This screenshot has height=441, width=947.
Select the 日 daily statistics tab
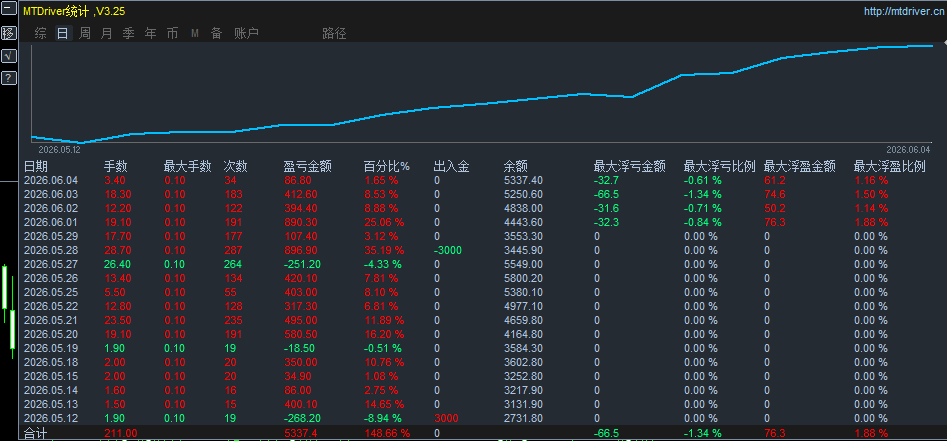point(63,33)
